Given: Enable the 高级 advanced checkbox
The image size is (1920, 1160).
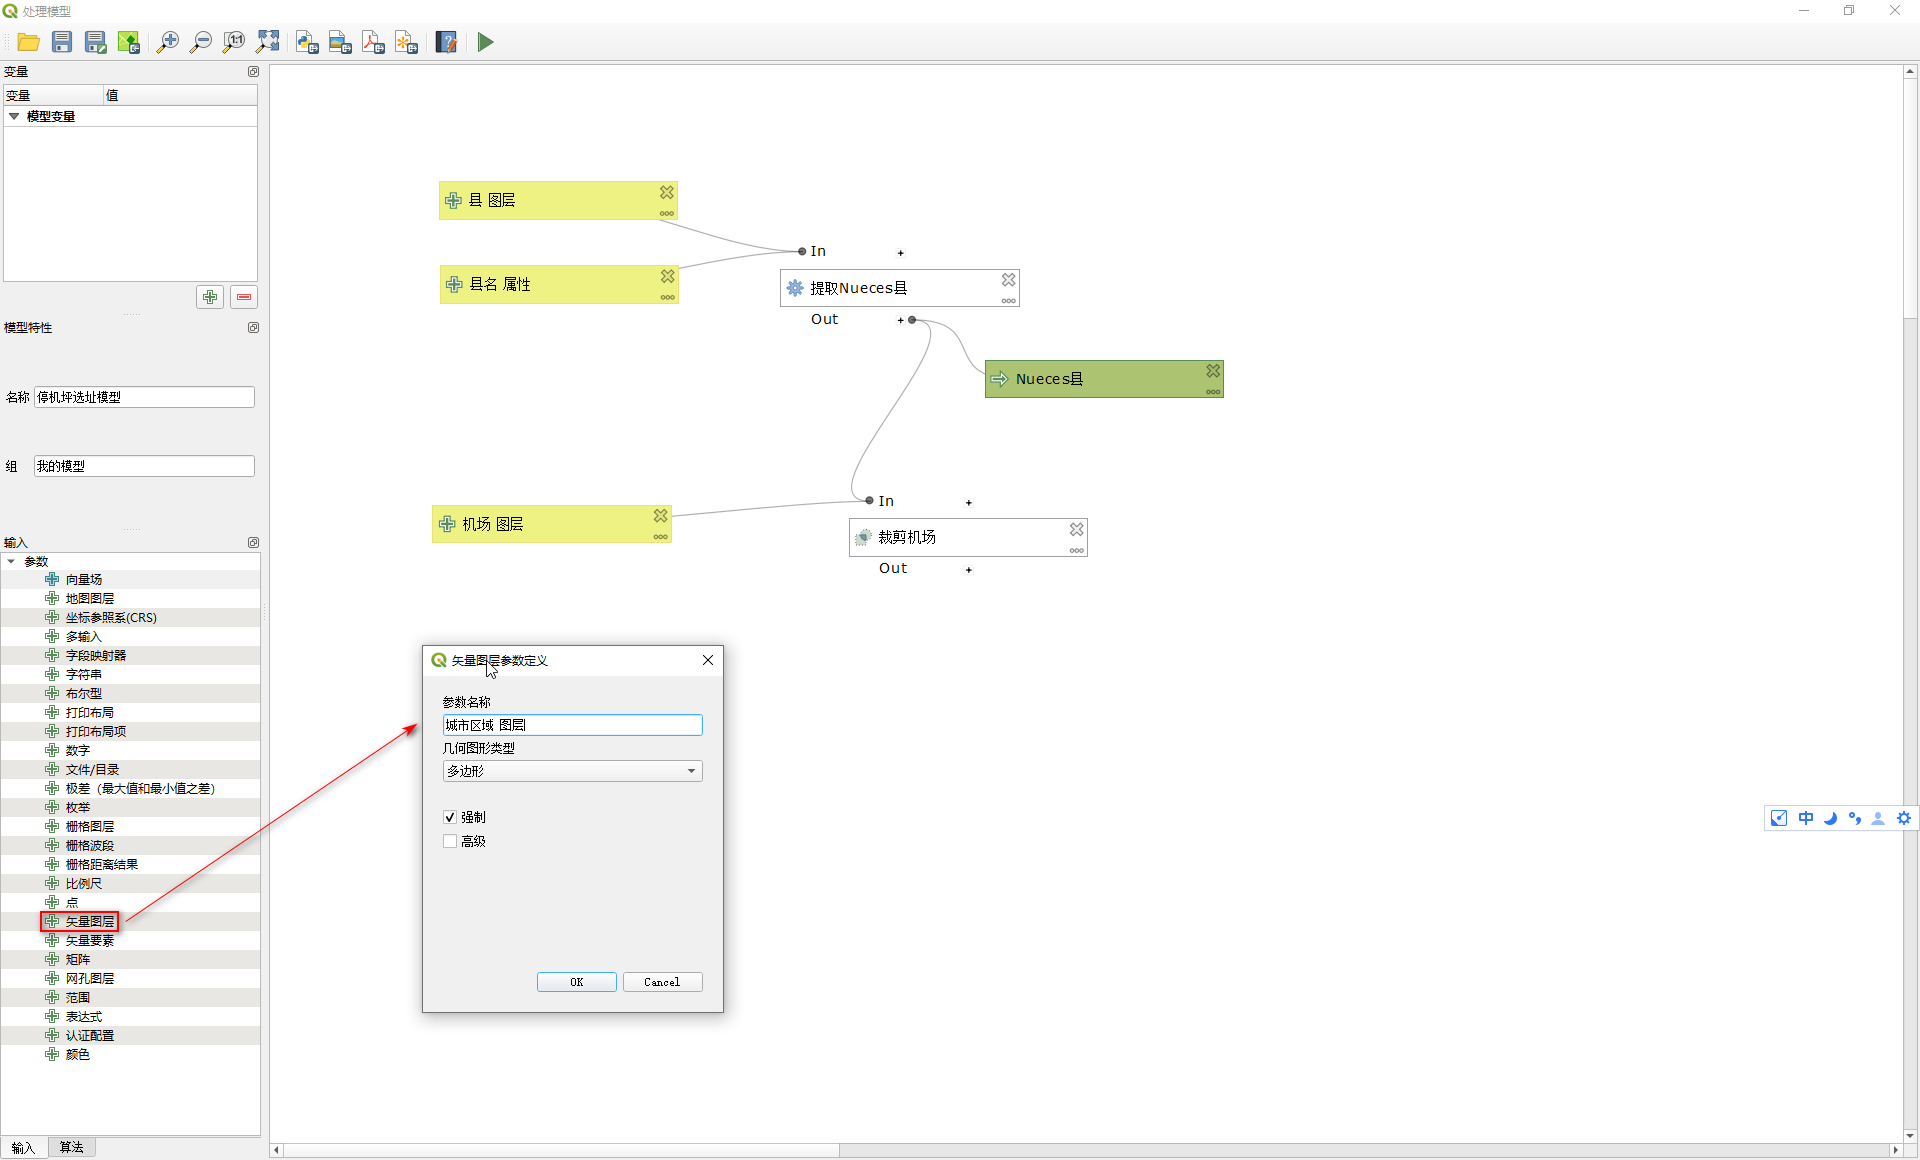Looking at the screenshot, I should [x=450, y=841].
